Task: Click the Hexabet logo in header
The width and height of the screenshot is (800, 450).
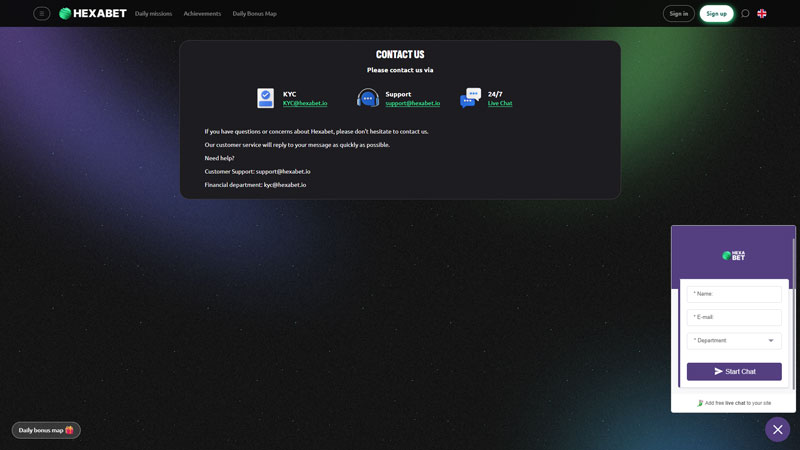Action: coord(93,14)
